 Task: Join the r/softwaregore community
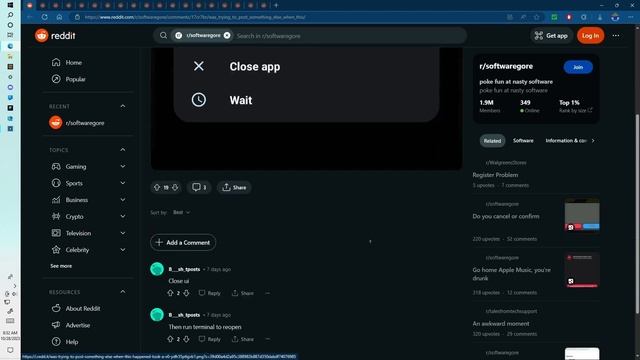tap(578, 67)
